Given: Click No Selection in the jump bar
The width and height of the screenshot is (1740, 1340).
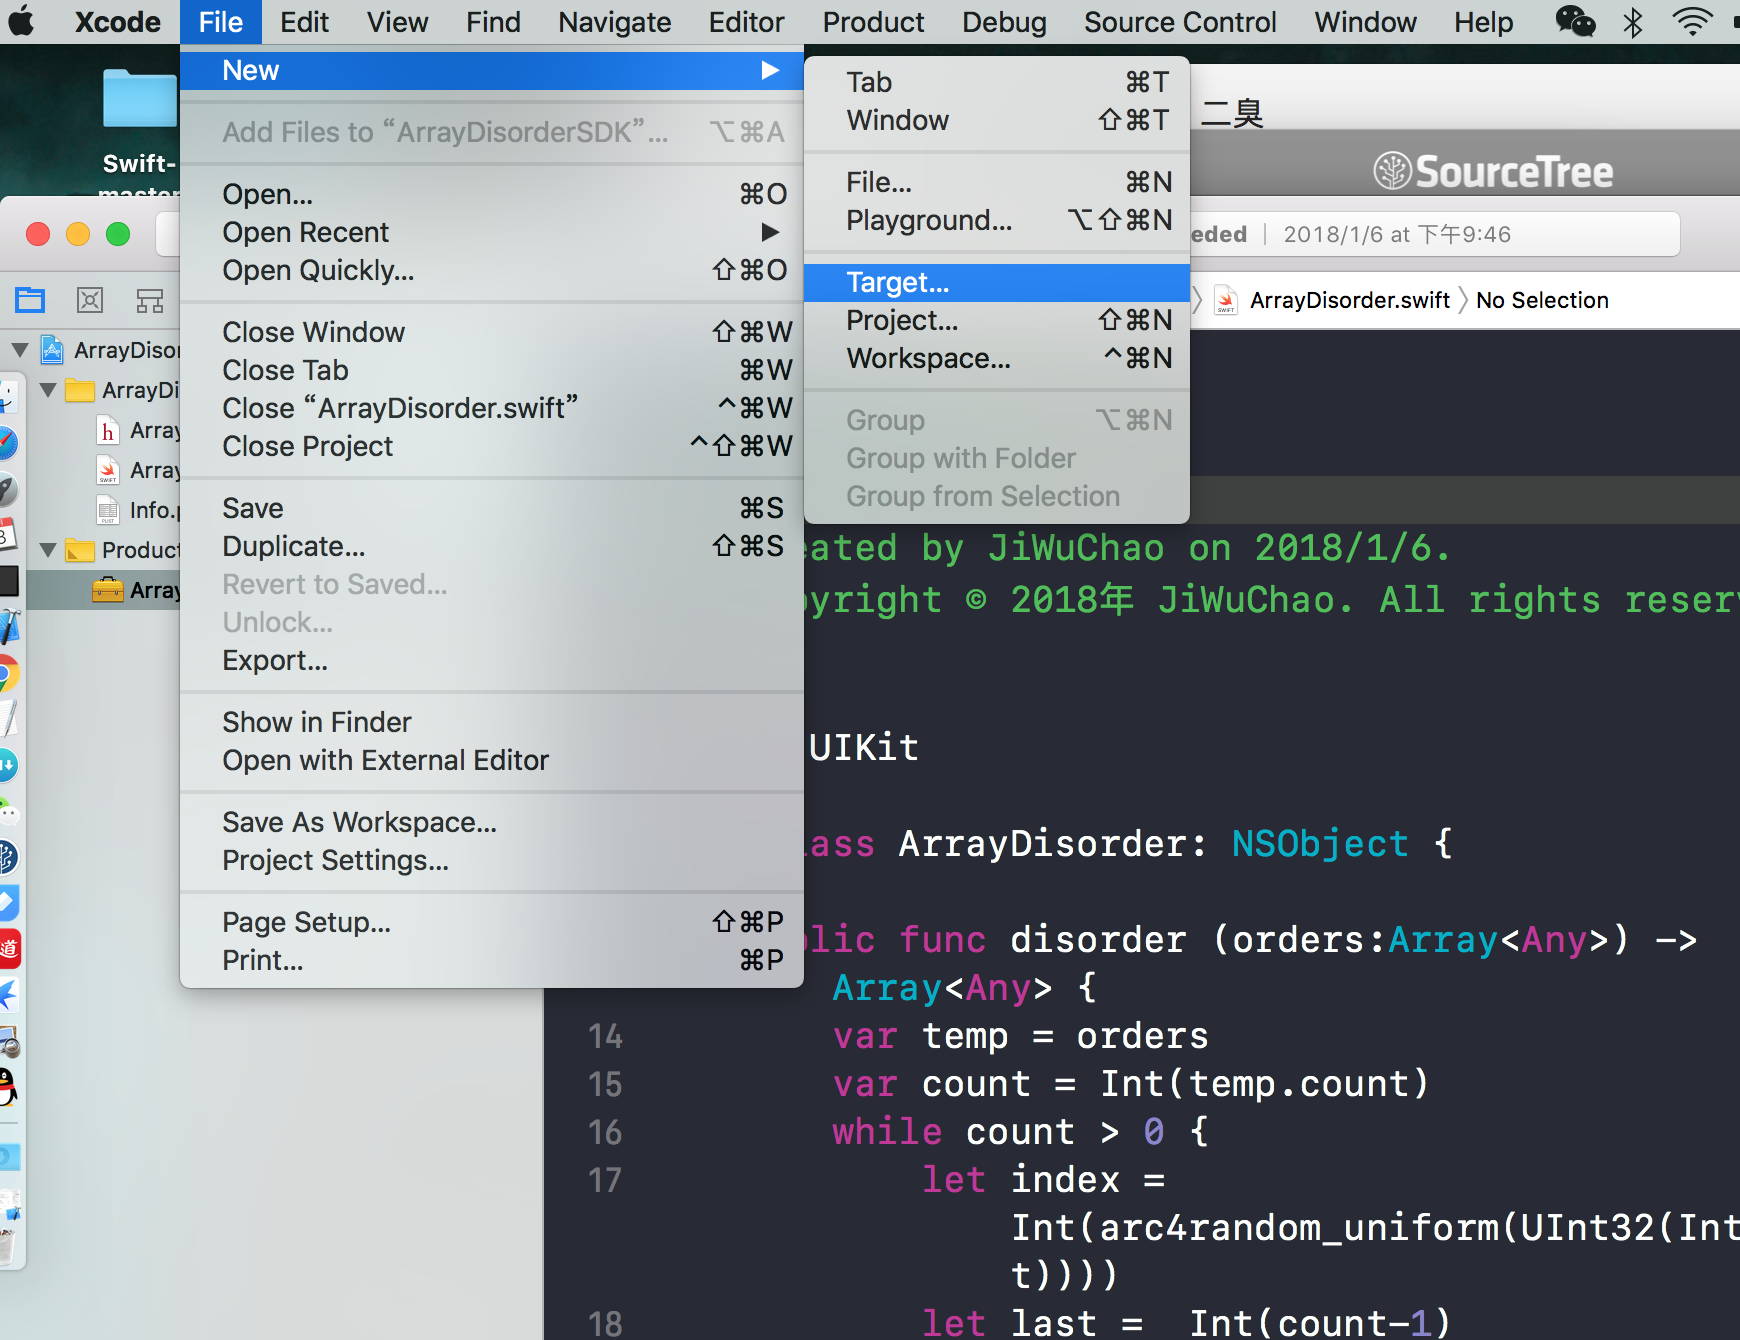Looking at the screenshot, I should tap(1542, 300).
